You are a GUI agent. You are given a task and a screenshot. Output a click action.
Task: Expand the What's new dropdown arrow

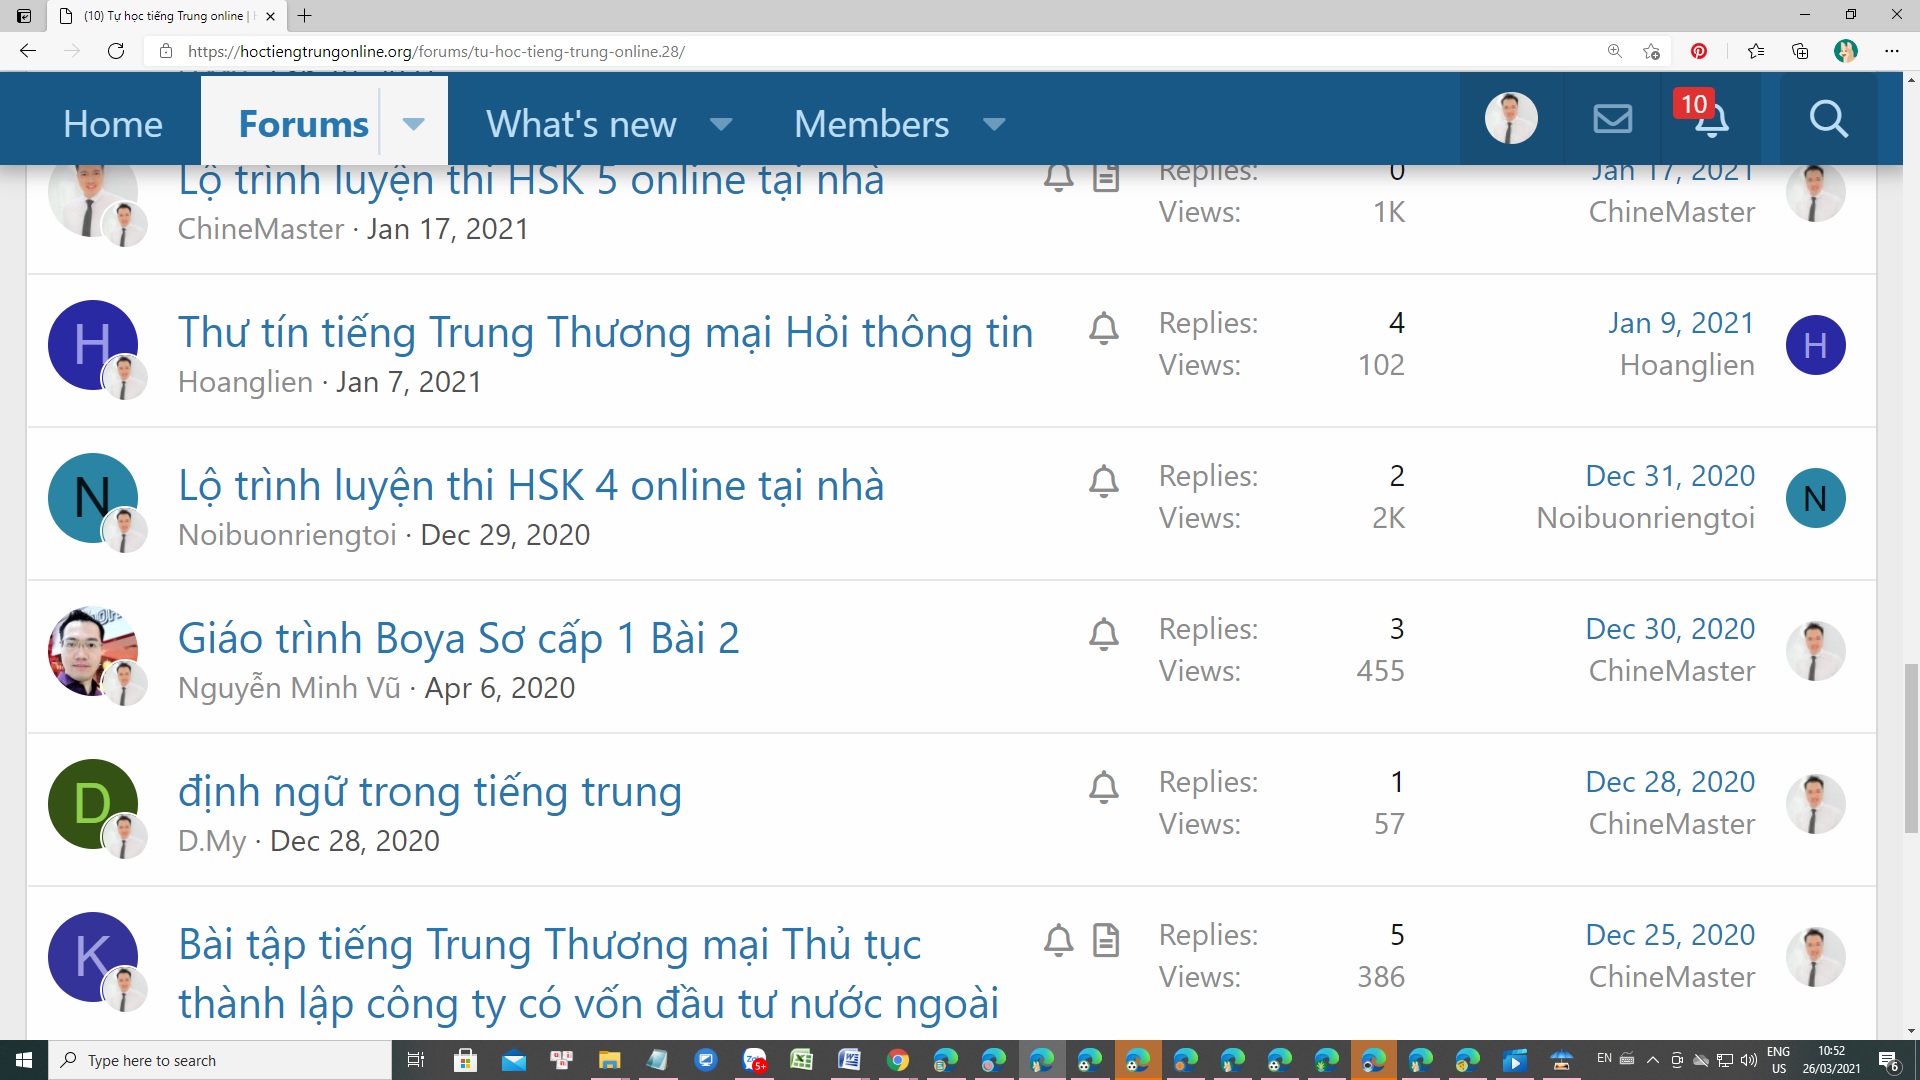tap(720, 124)
